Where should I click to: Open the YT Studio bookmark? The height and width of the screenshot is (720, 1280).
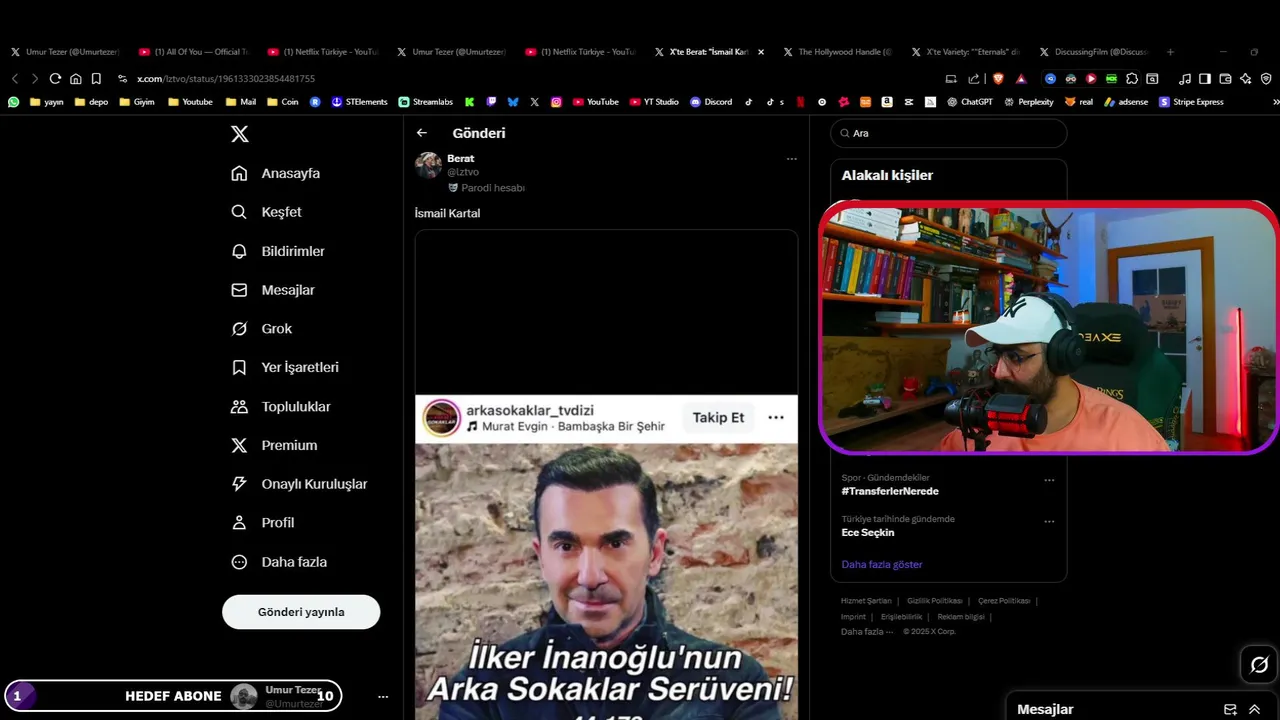click(654, 102)
